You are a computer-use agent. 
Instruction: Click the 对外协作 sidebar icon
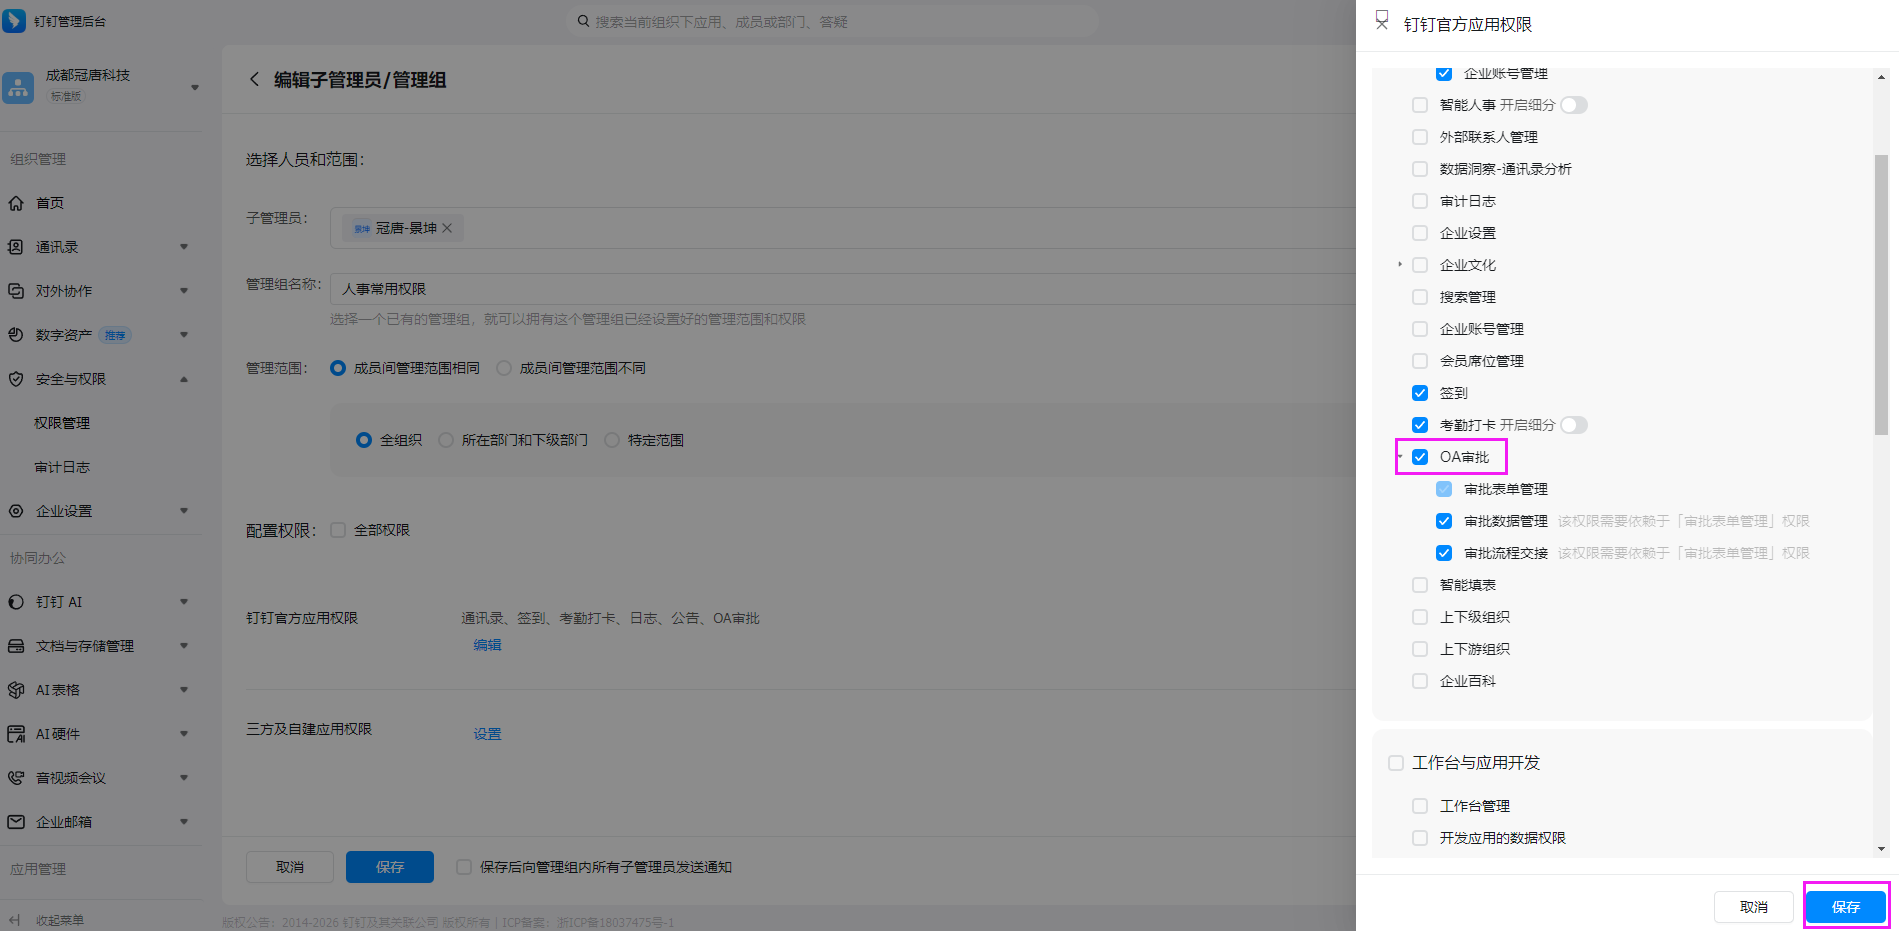16,291
